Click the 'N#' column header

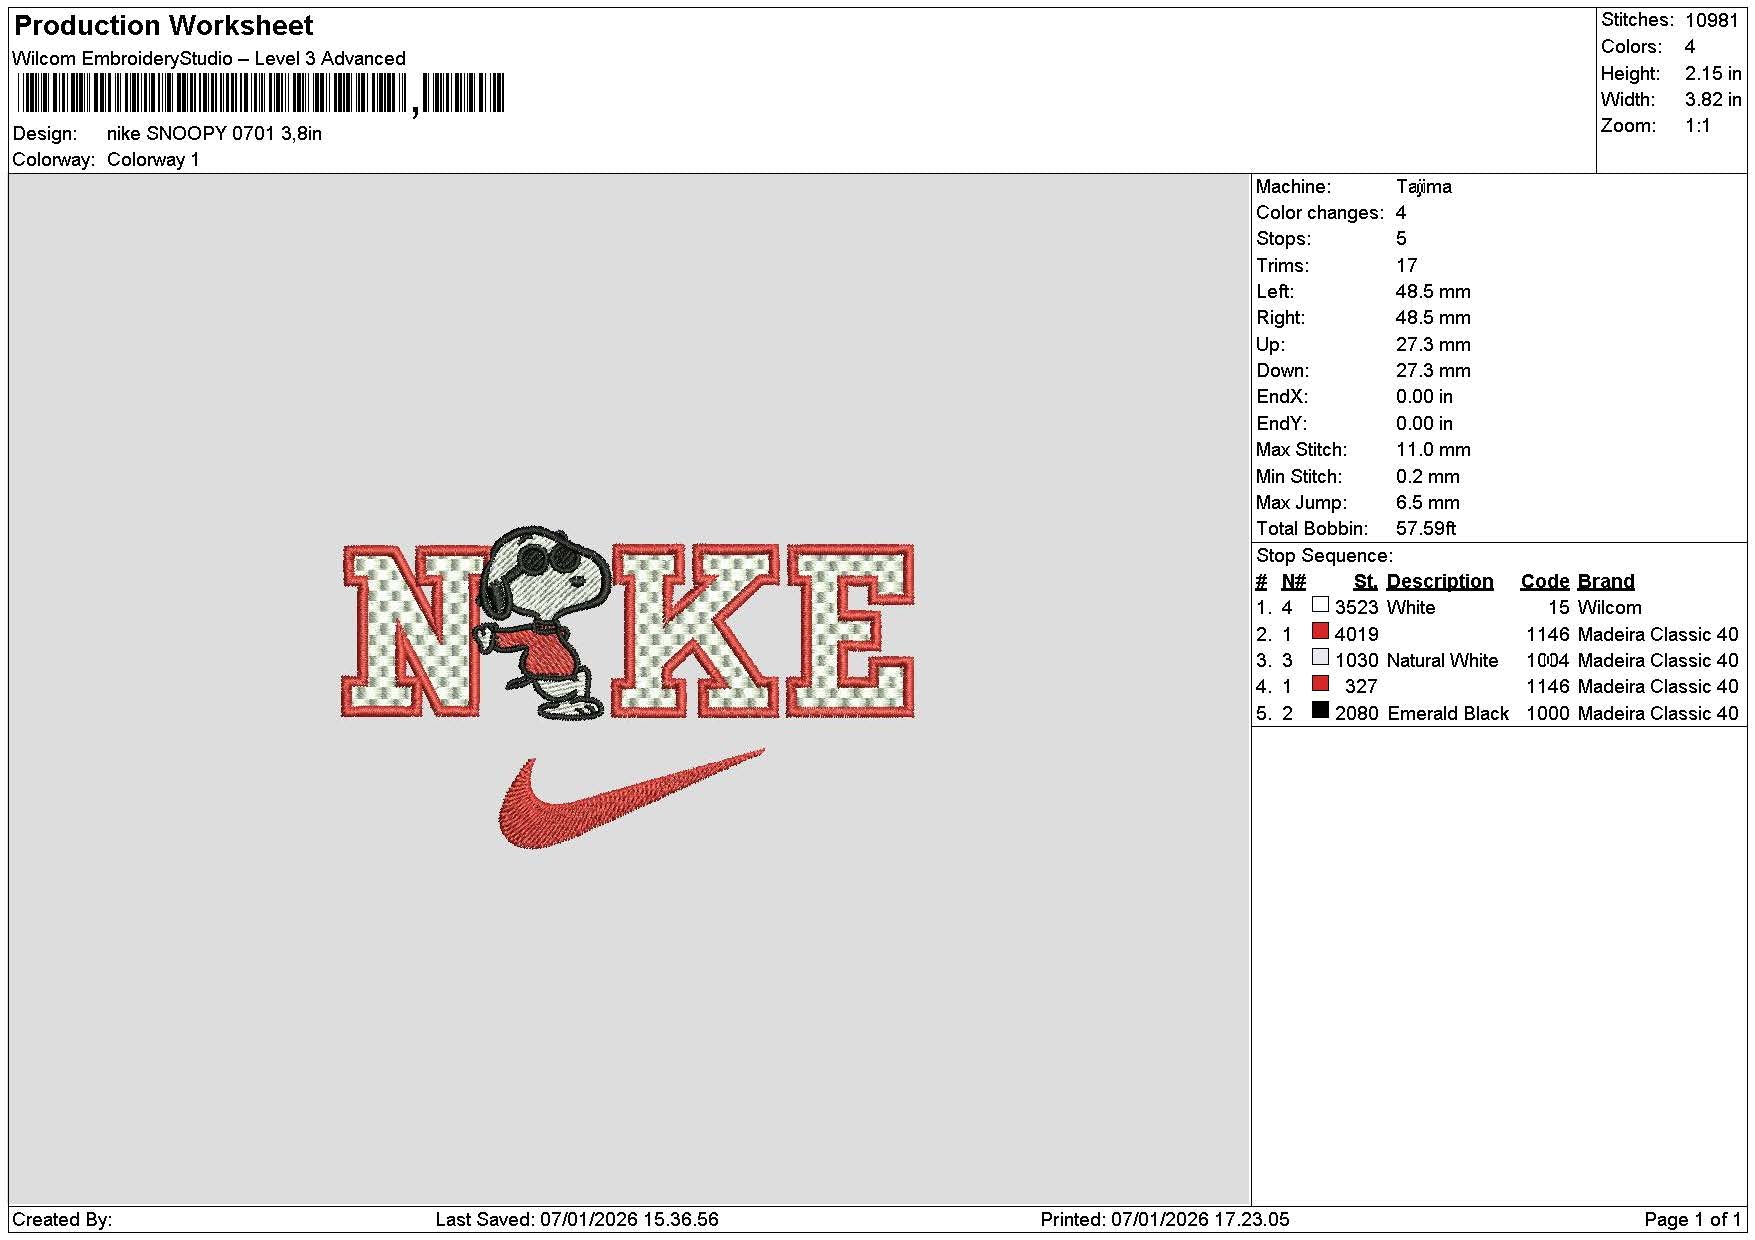[1293, 582]
